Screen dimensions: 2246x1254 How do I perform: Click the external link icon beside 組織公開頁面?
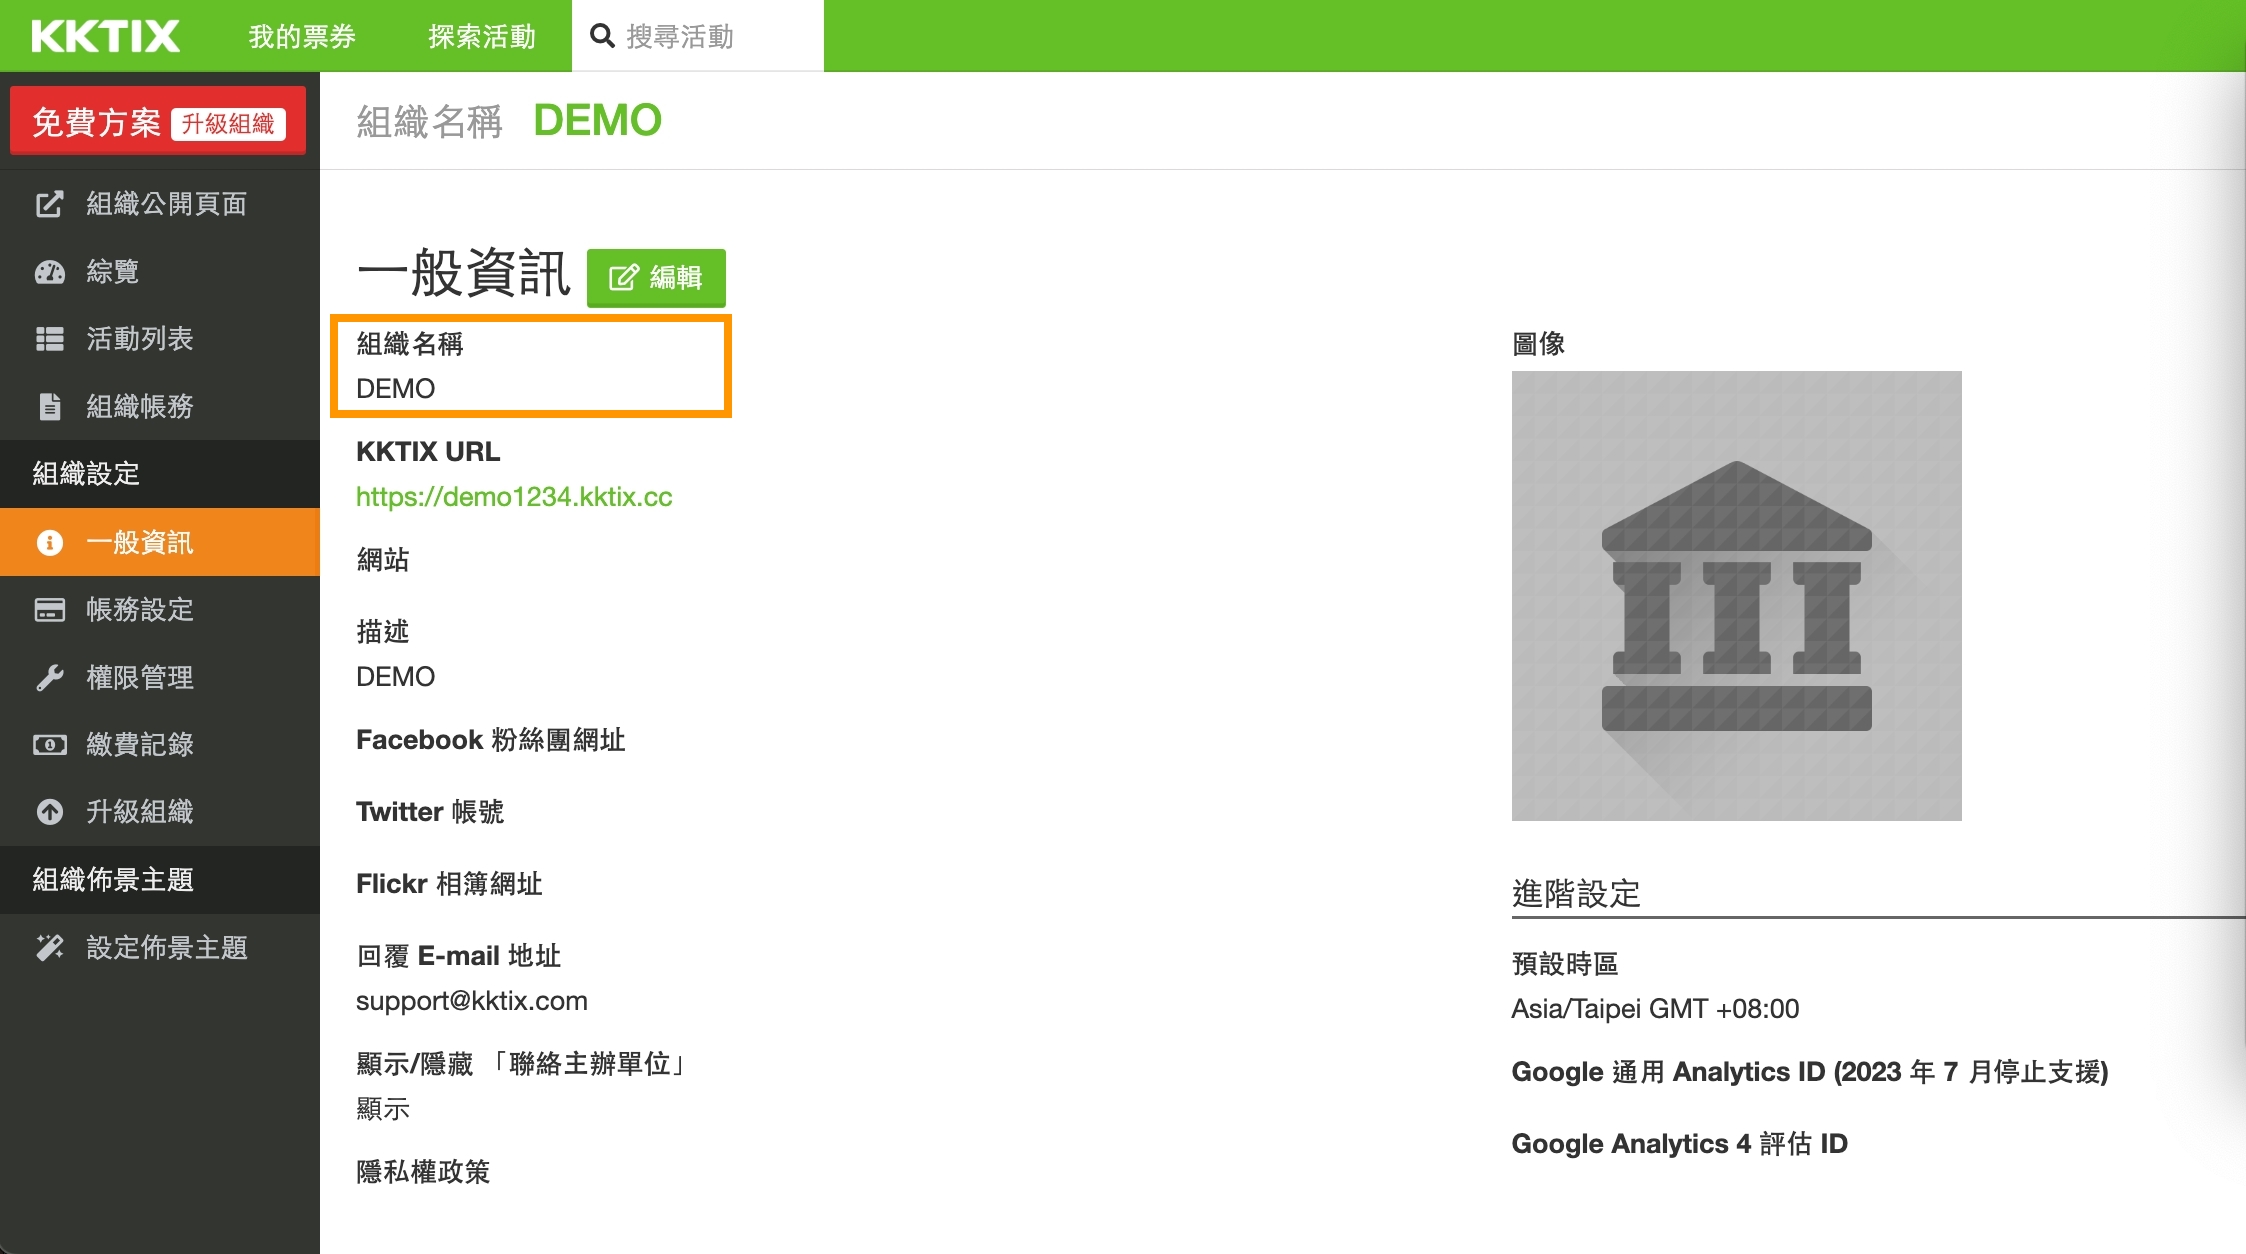49,204
